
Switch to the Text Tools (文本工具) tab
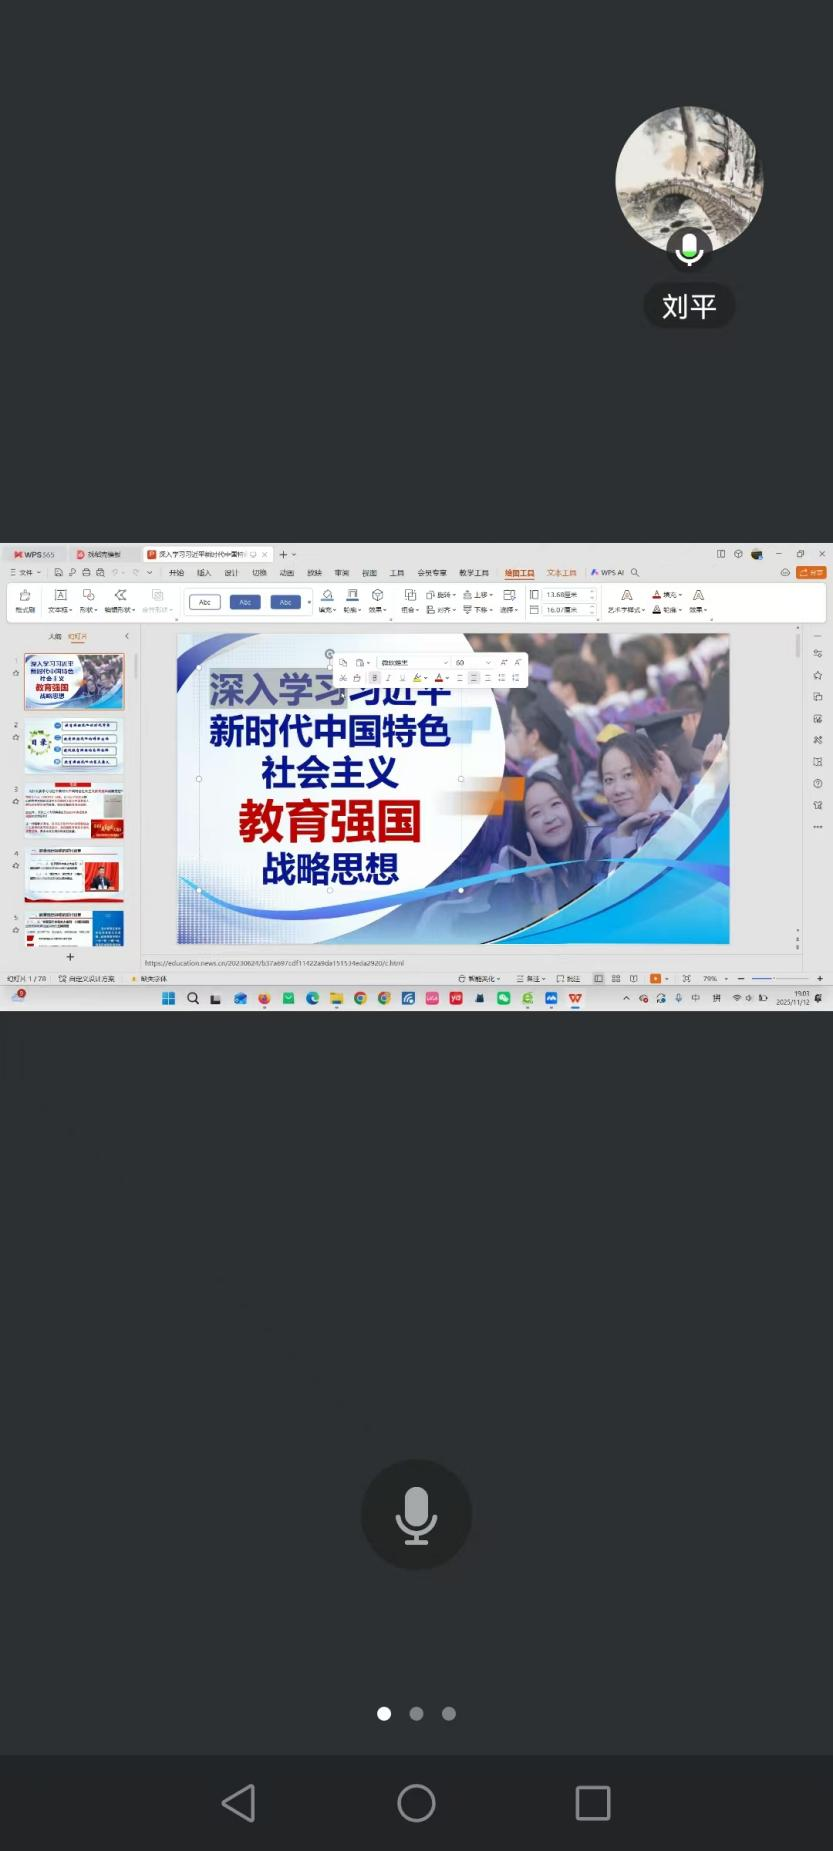point(561,573)
